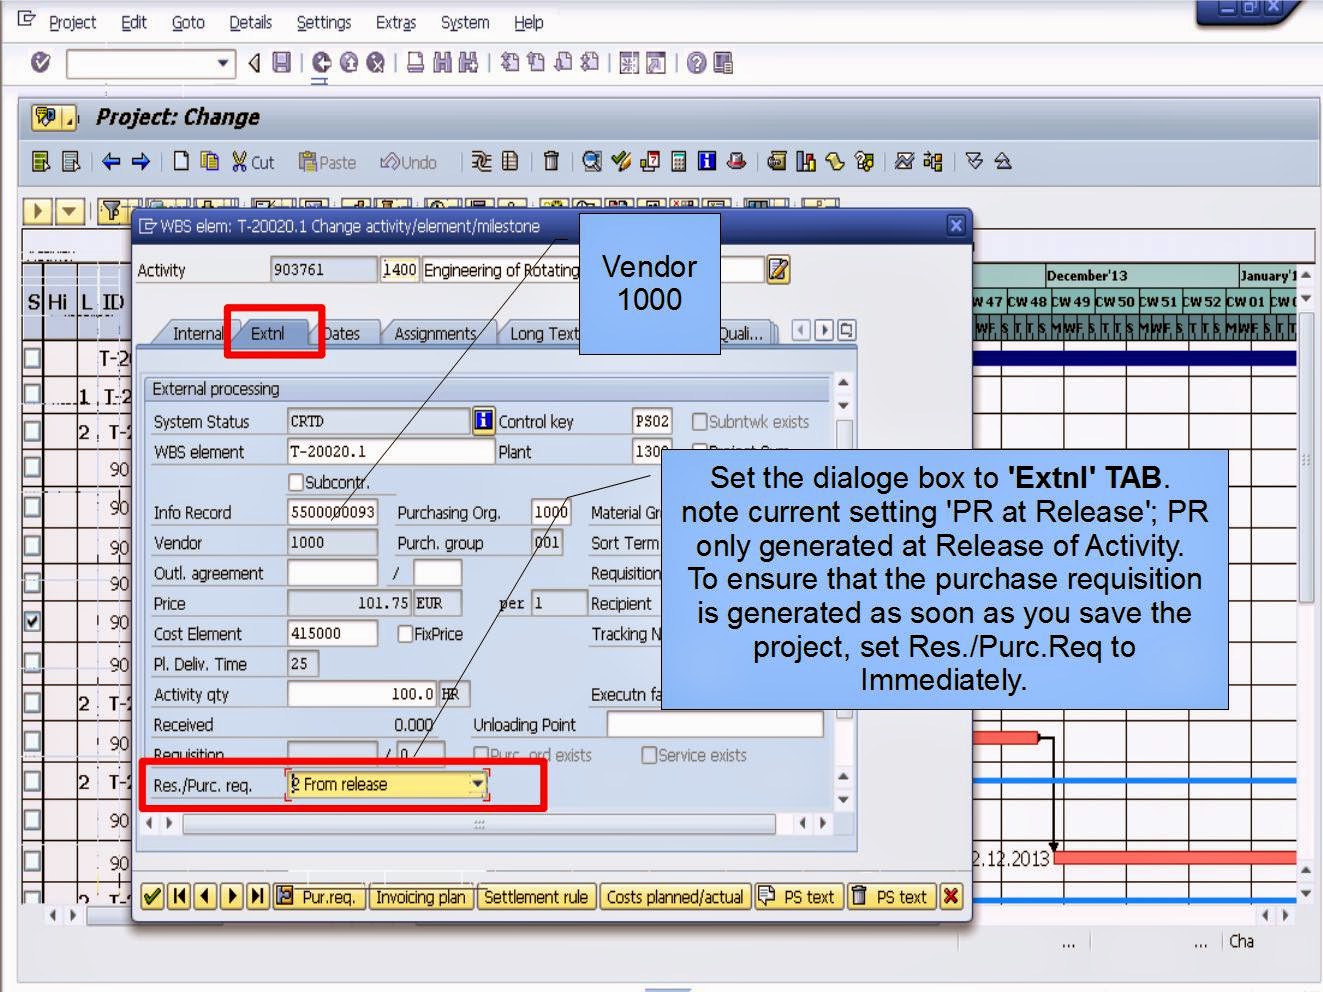Viewport: 1323px width, 992px height.
Task: Click the calculator icon in the toolbar
Action: [x=678, y=160]
